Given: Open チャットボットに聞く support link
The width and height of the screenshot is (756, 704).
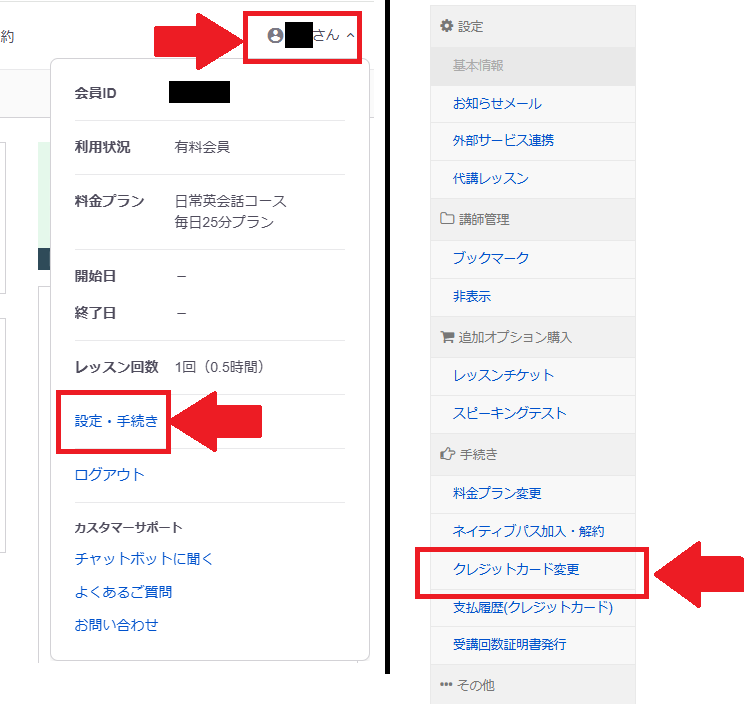Looking at the screenshot, I should pos(144,559).
